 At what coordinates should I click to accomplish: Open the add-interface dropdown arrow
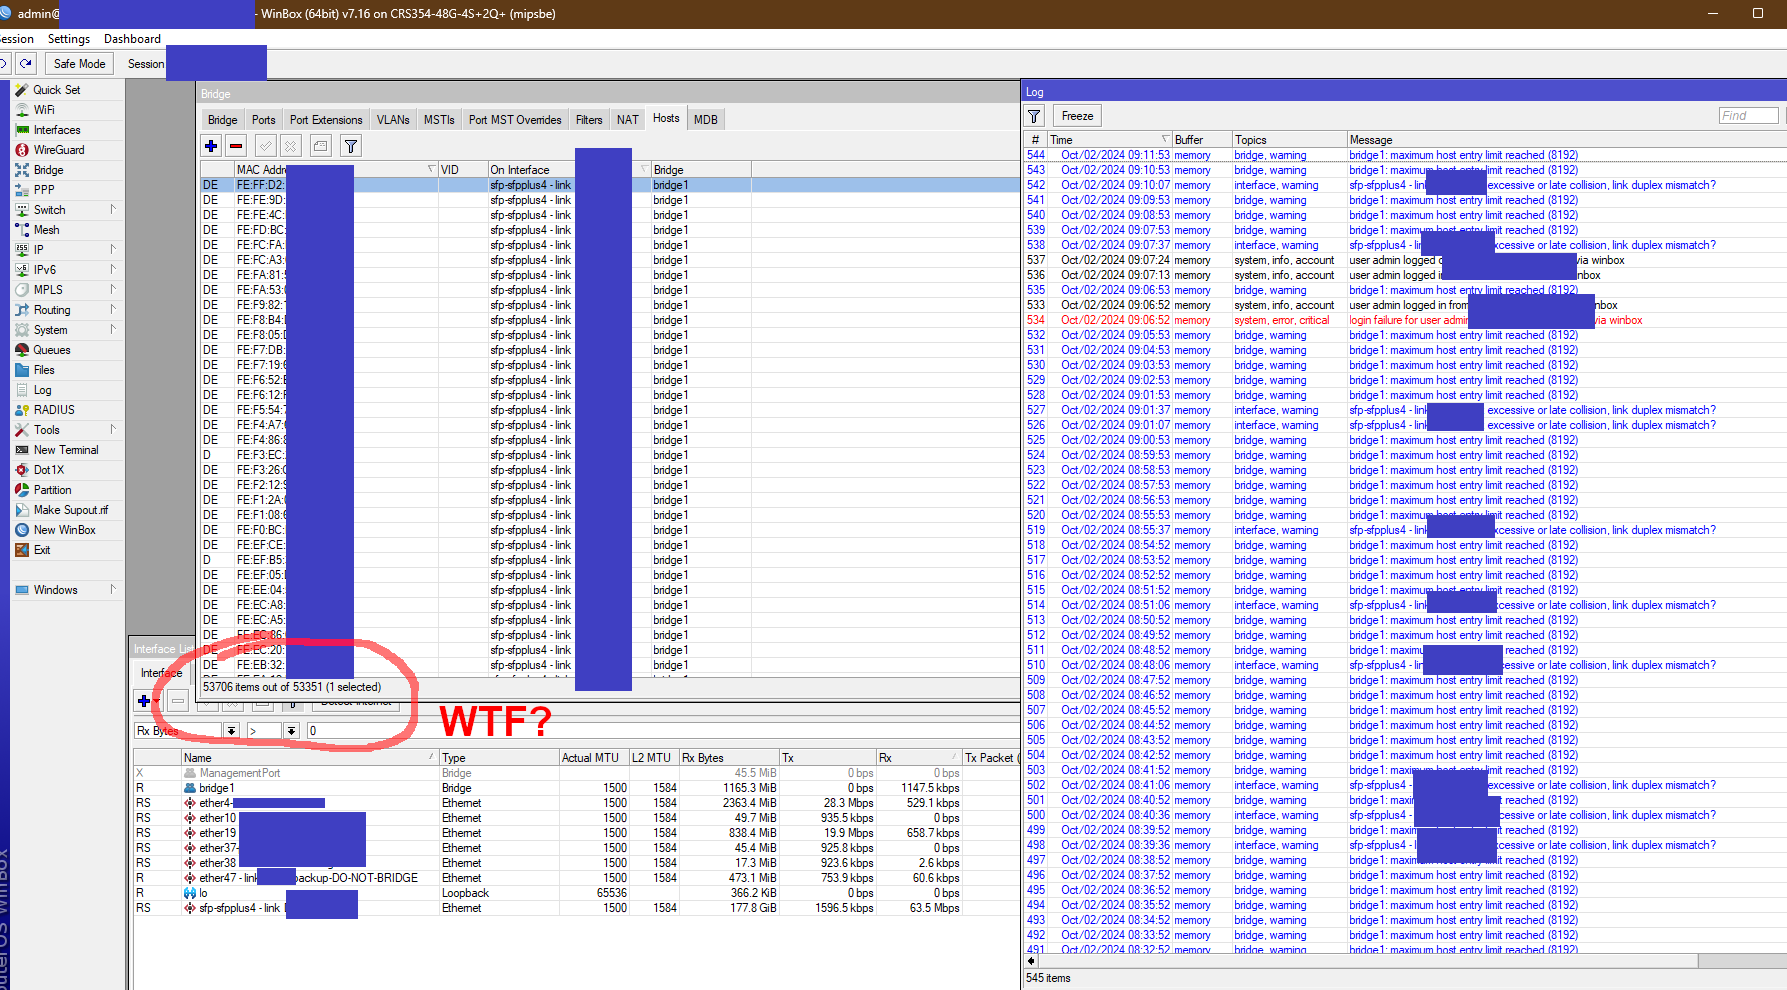(x=158, y=701)
